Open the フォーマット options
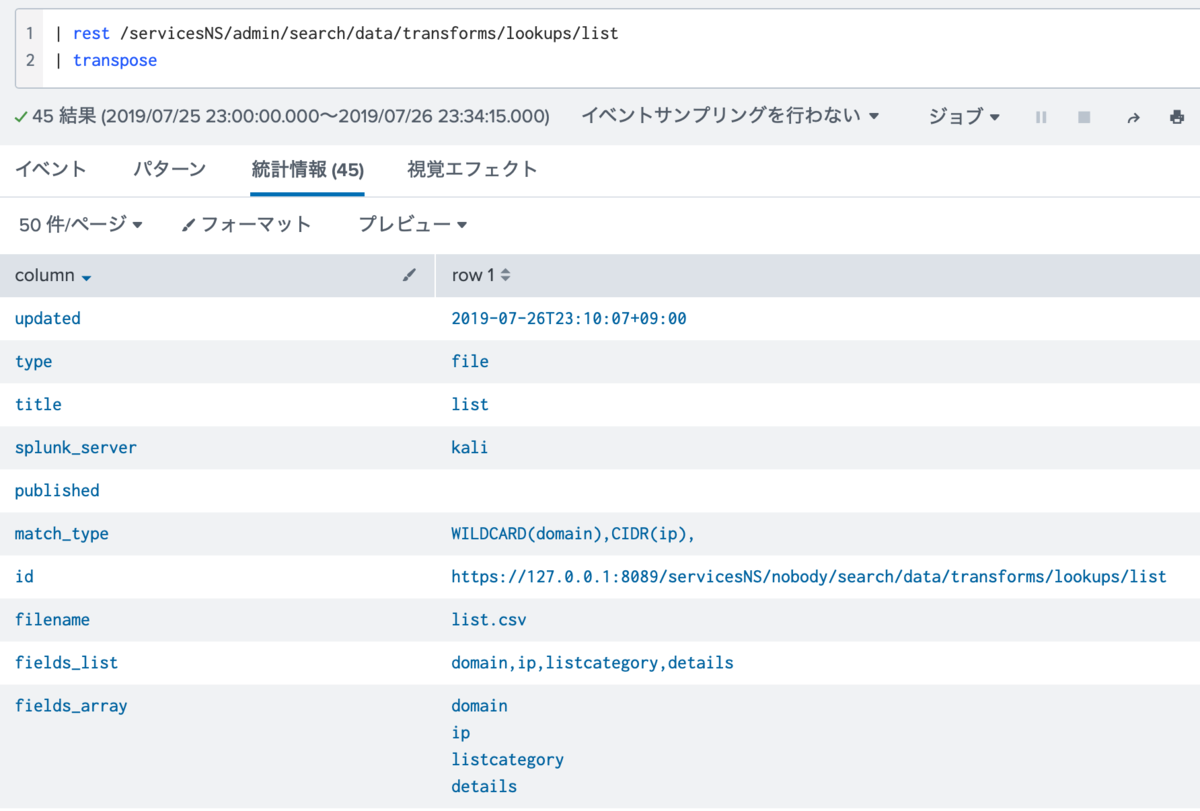Viewport: 1200px width, 811px height. pyautogui.click(x=247, y=225)
